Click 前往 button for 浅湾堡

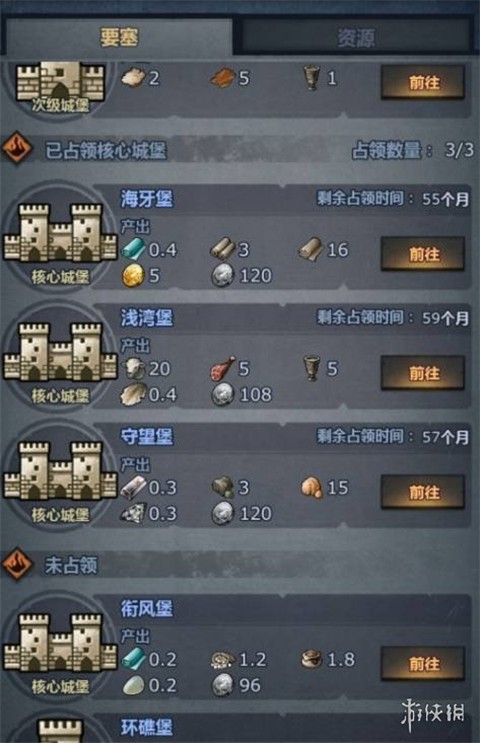(423, 373)
